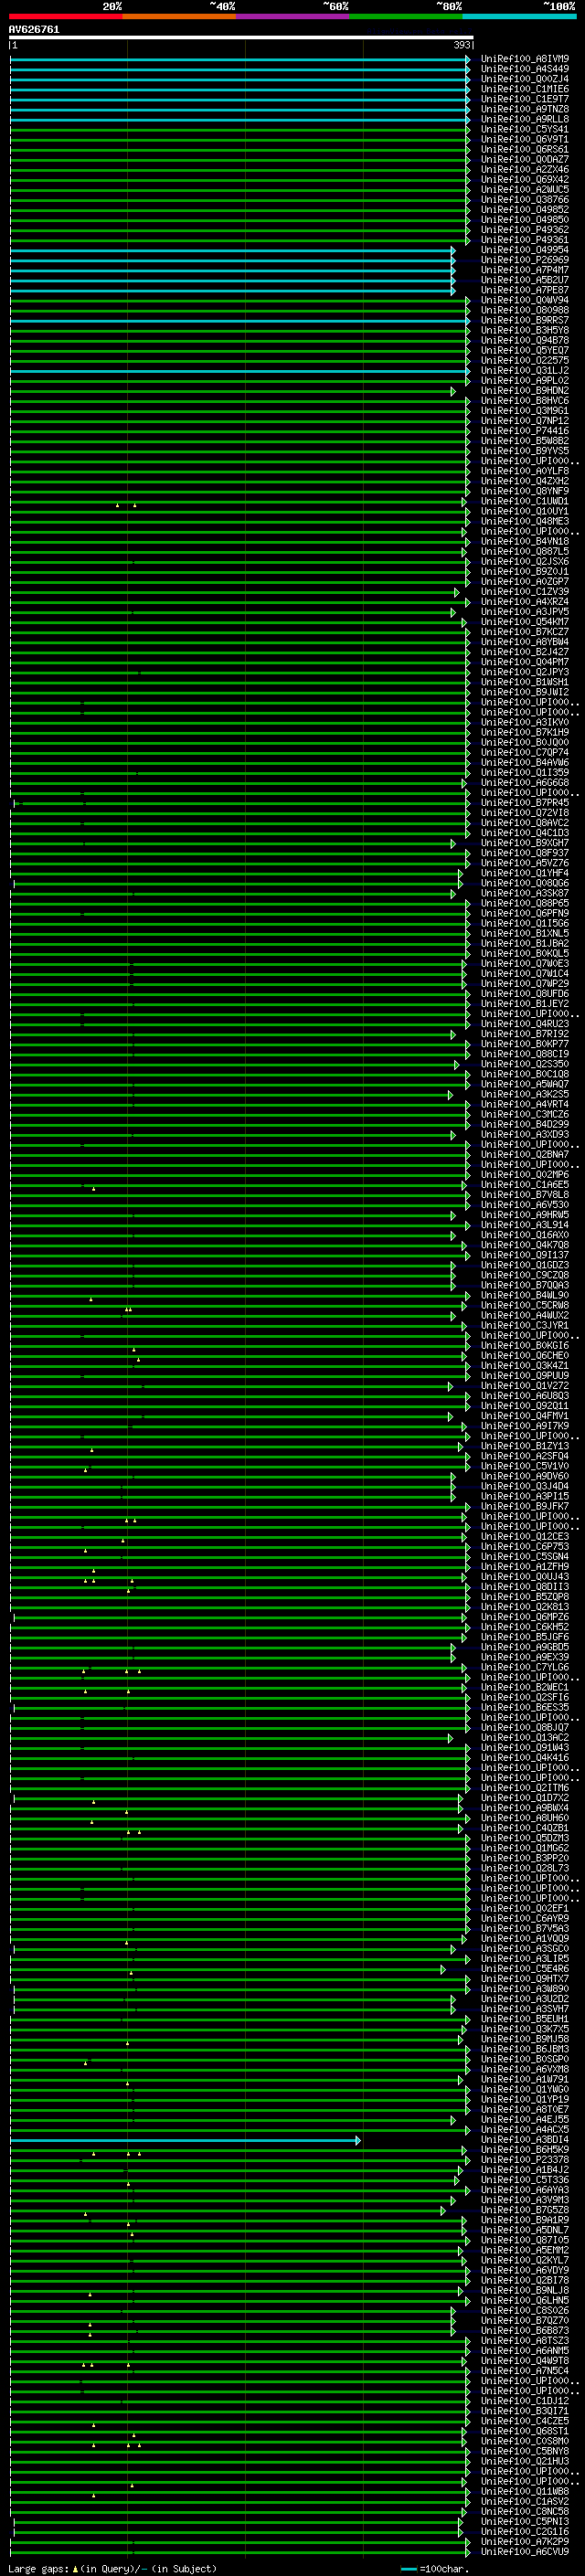Select the UniRef100_A9HRW5 label
The width and height of the screenshot is (585, 2576).
[525, 1215]
